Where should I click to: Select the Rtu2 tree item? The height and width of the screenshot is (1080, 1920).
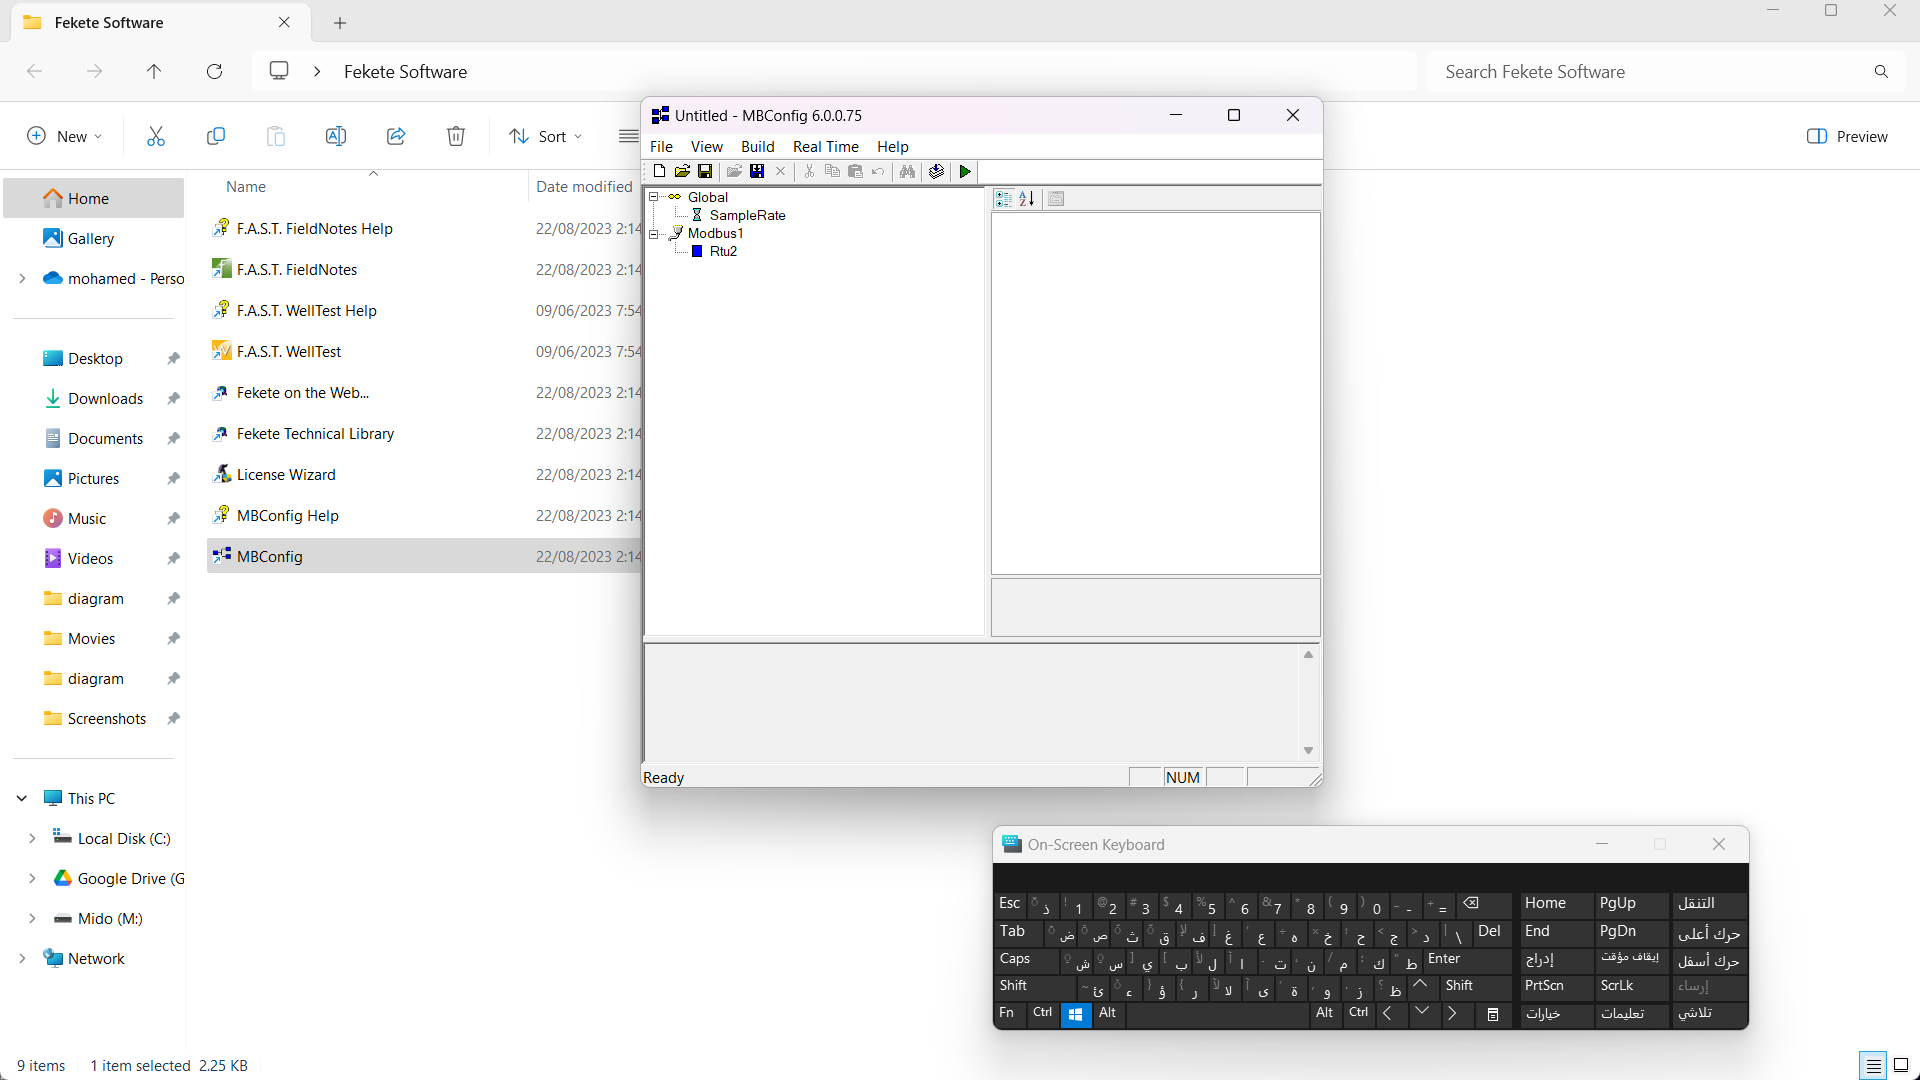[x=723, y=251]
